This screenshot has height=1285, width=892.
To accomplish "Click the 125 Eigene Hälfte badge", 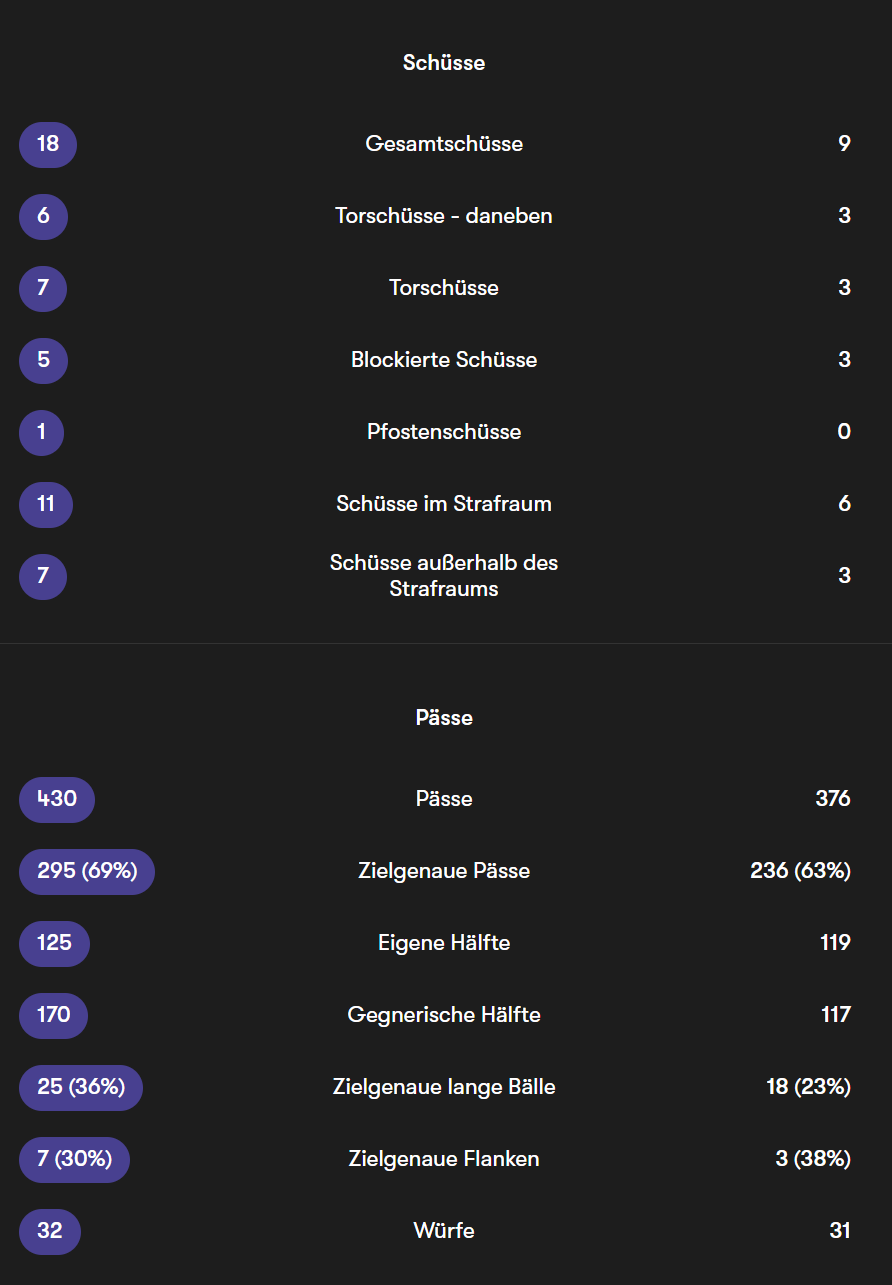I will pyautogui.click(x=54, y=943).
